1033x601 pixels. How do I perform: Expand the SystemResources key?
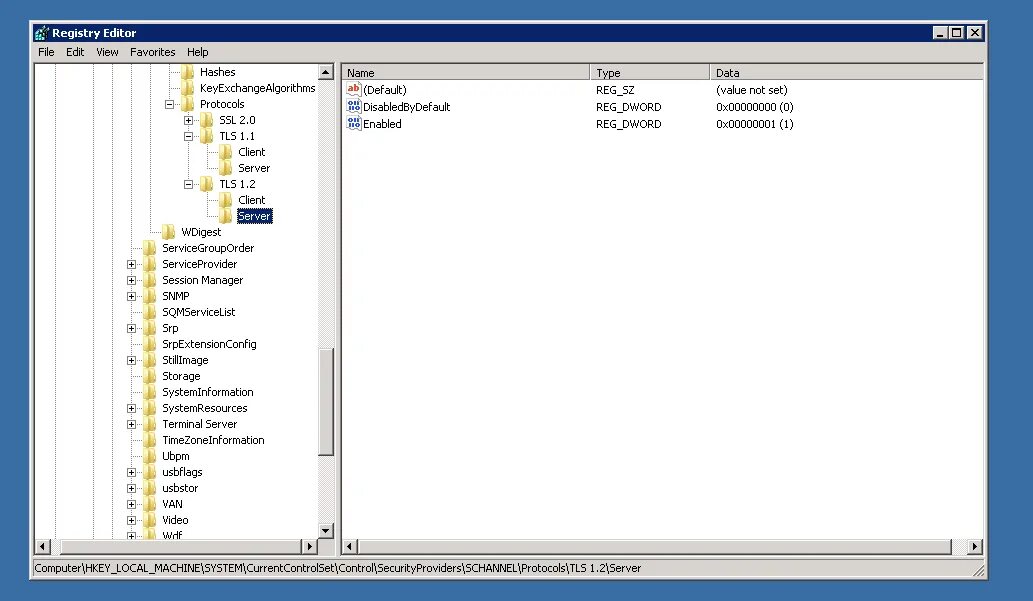(131, 409)
